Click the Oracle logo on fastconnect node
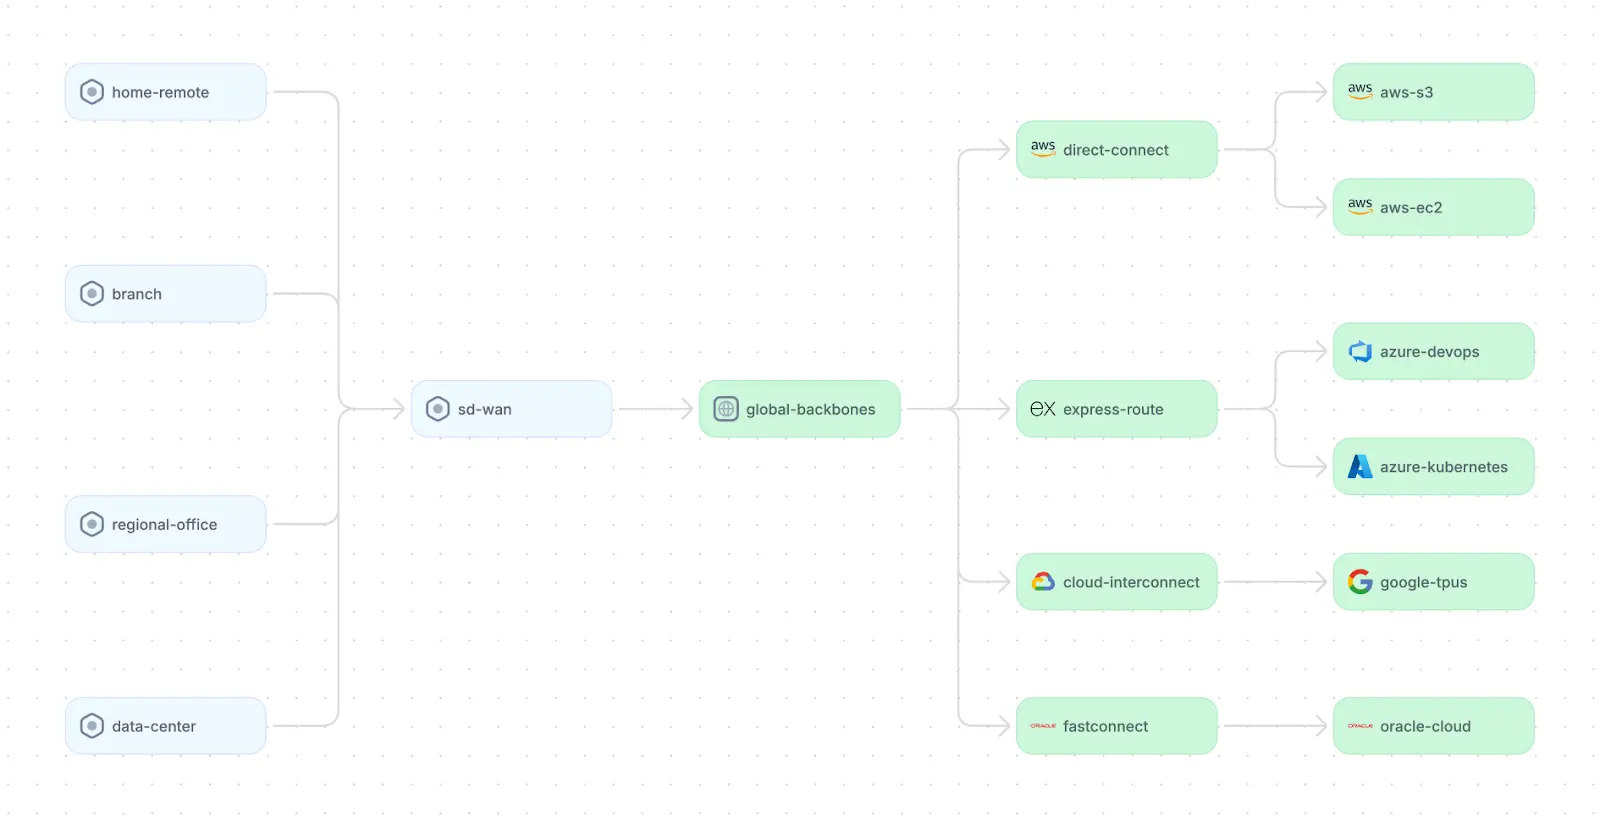1600x821 pixels. pos(1043,726)
